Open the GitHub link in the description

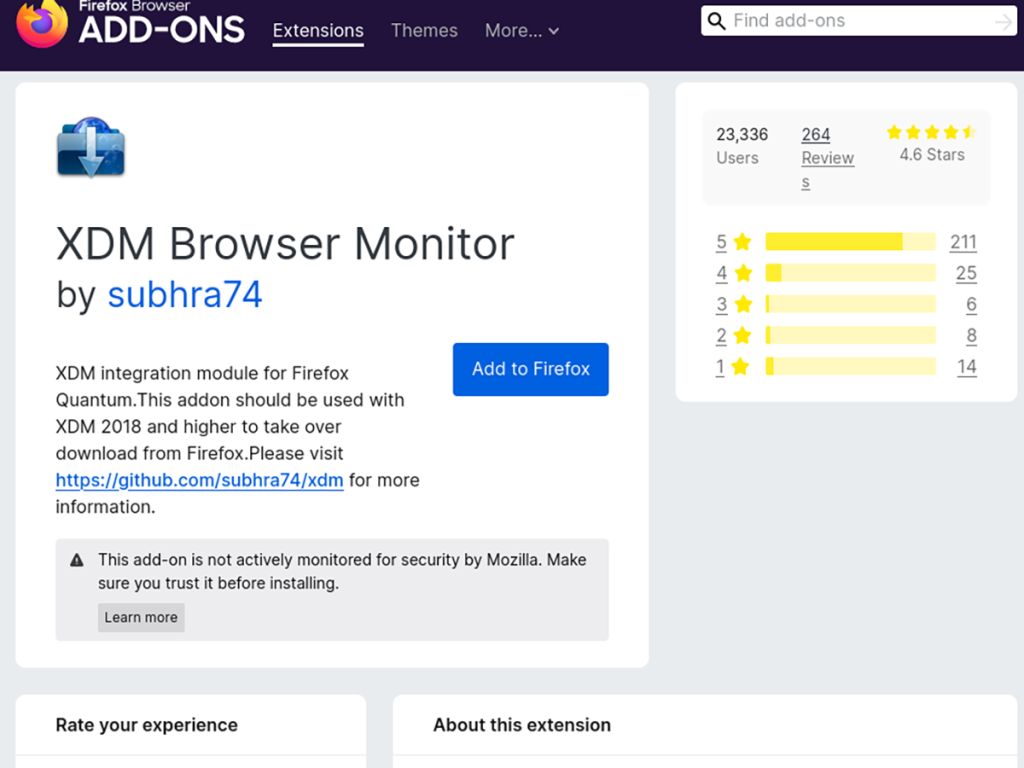(x=199, y=481)
